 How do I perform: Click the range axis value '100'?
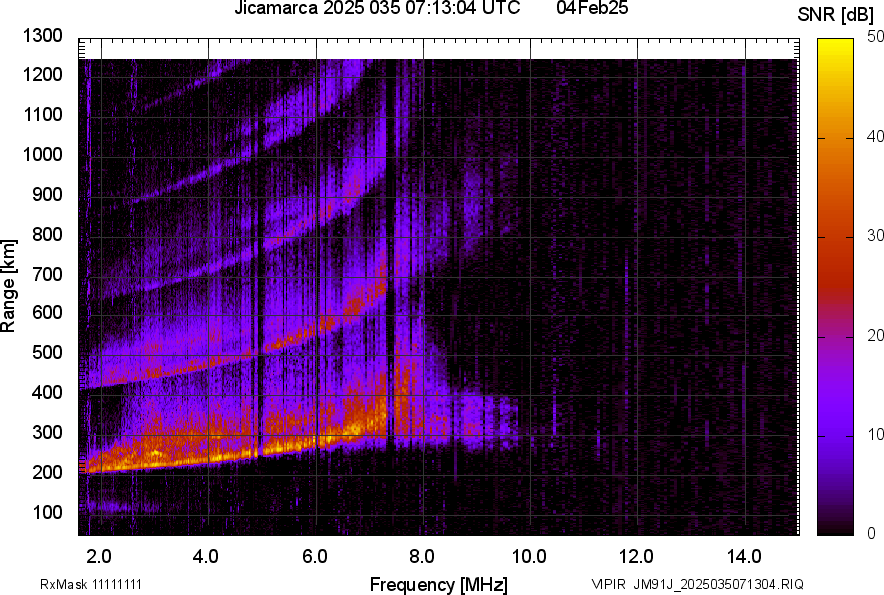click(47, 512)
